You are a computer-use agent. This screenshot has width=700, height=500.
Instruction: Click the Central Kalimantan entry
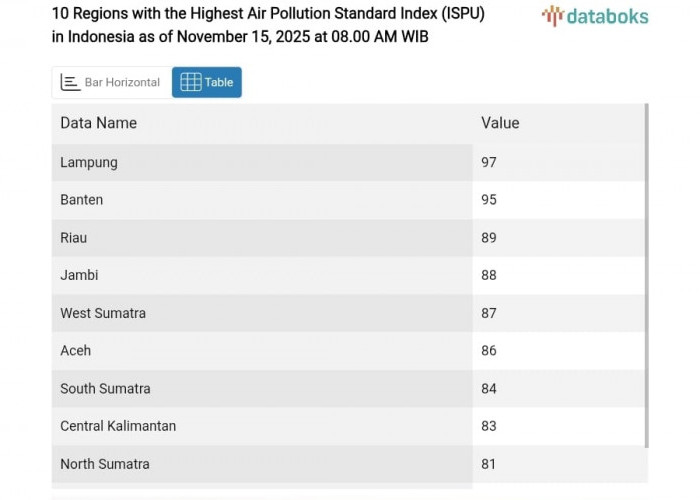(118, 426)
